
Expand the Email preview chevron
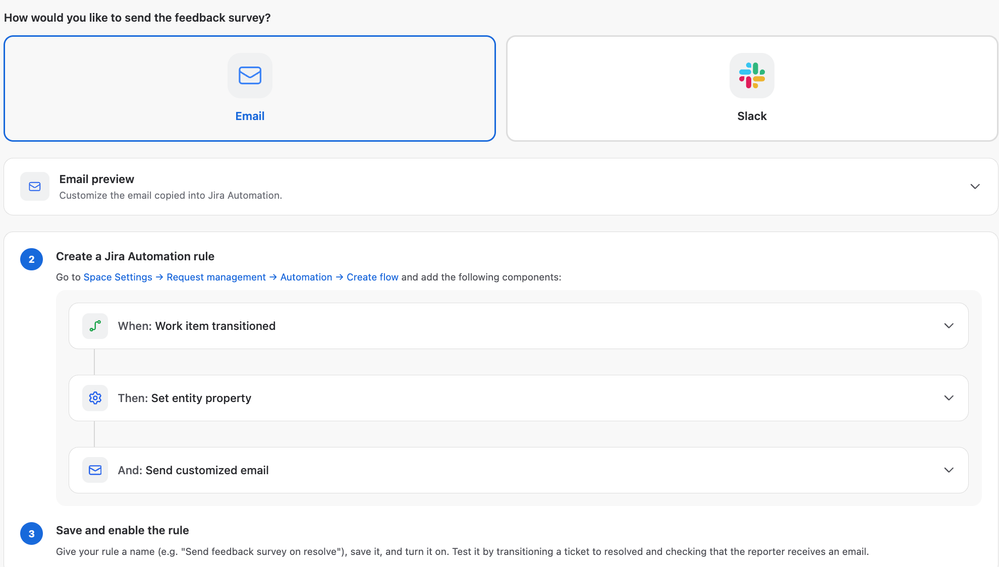point(975,187)
